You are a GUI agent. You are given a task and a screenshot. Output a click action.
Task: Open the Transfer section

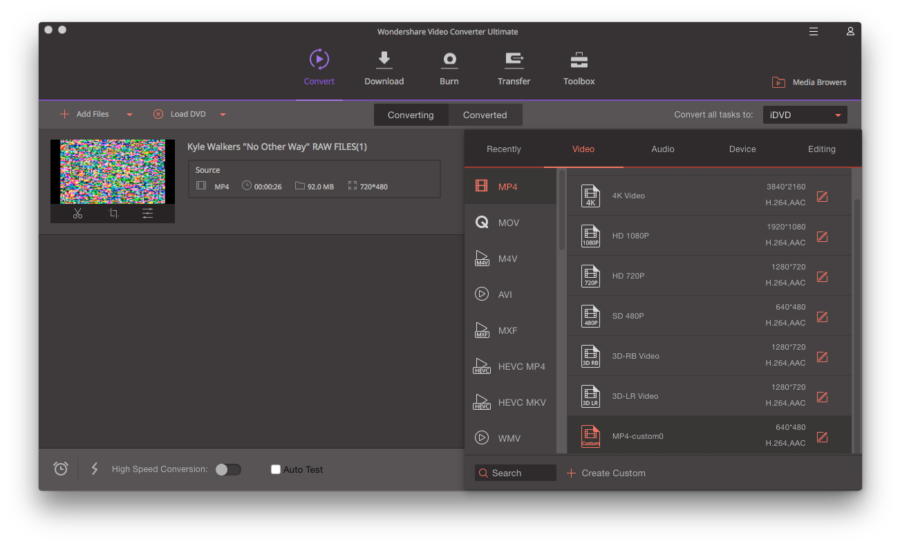click(x=514, y=68)
